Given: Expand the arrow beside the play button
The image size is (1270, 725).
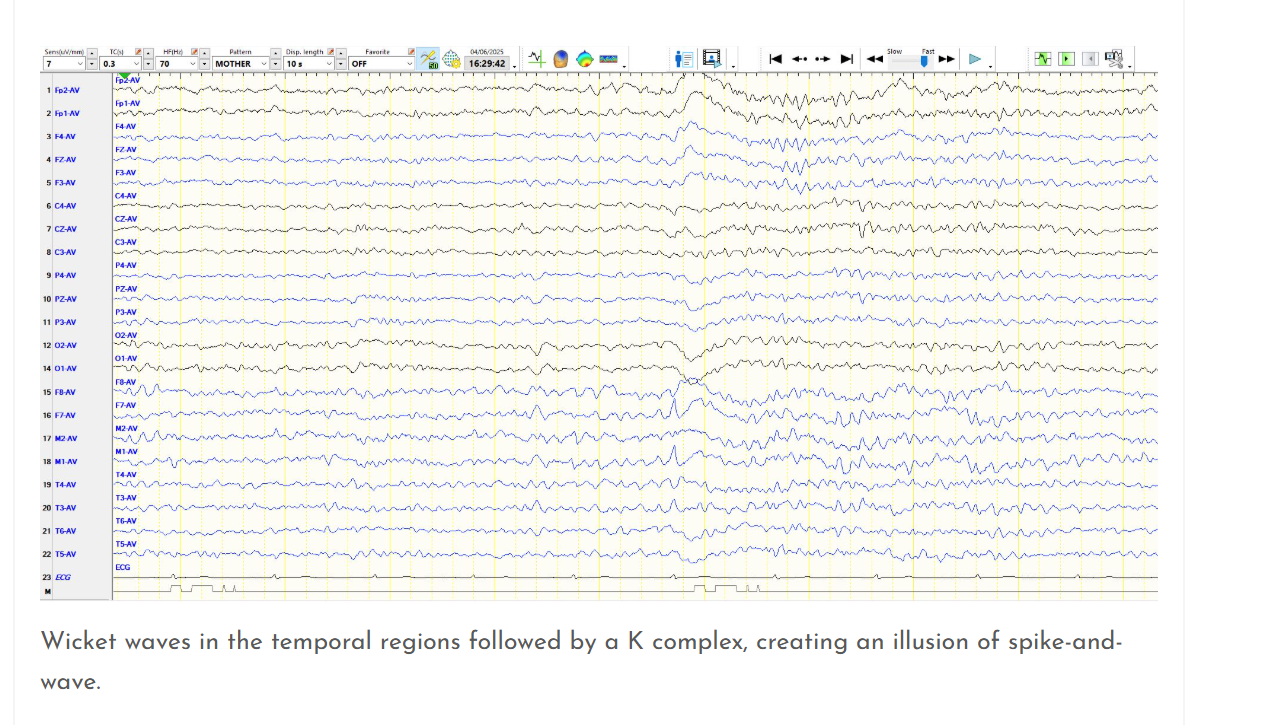Looking at the screenshot, I should (990, 67).
